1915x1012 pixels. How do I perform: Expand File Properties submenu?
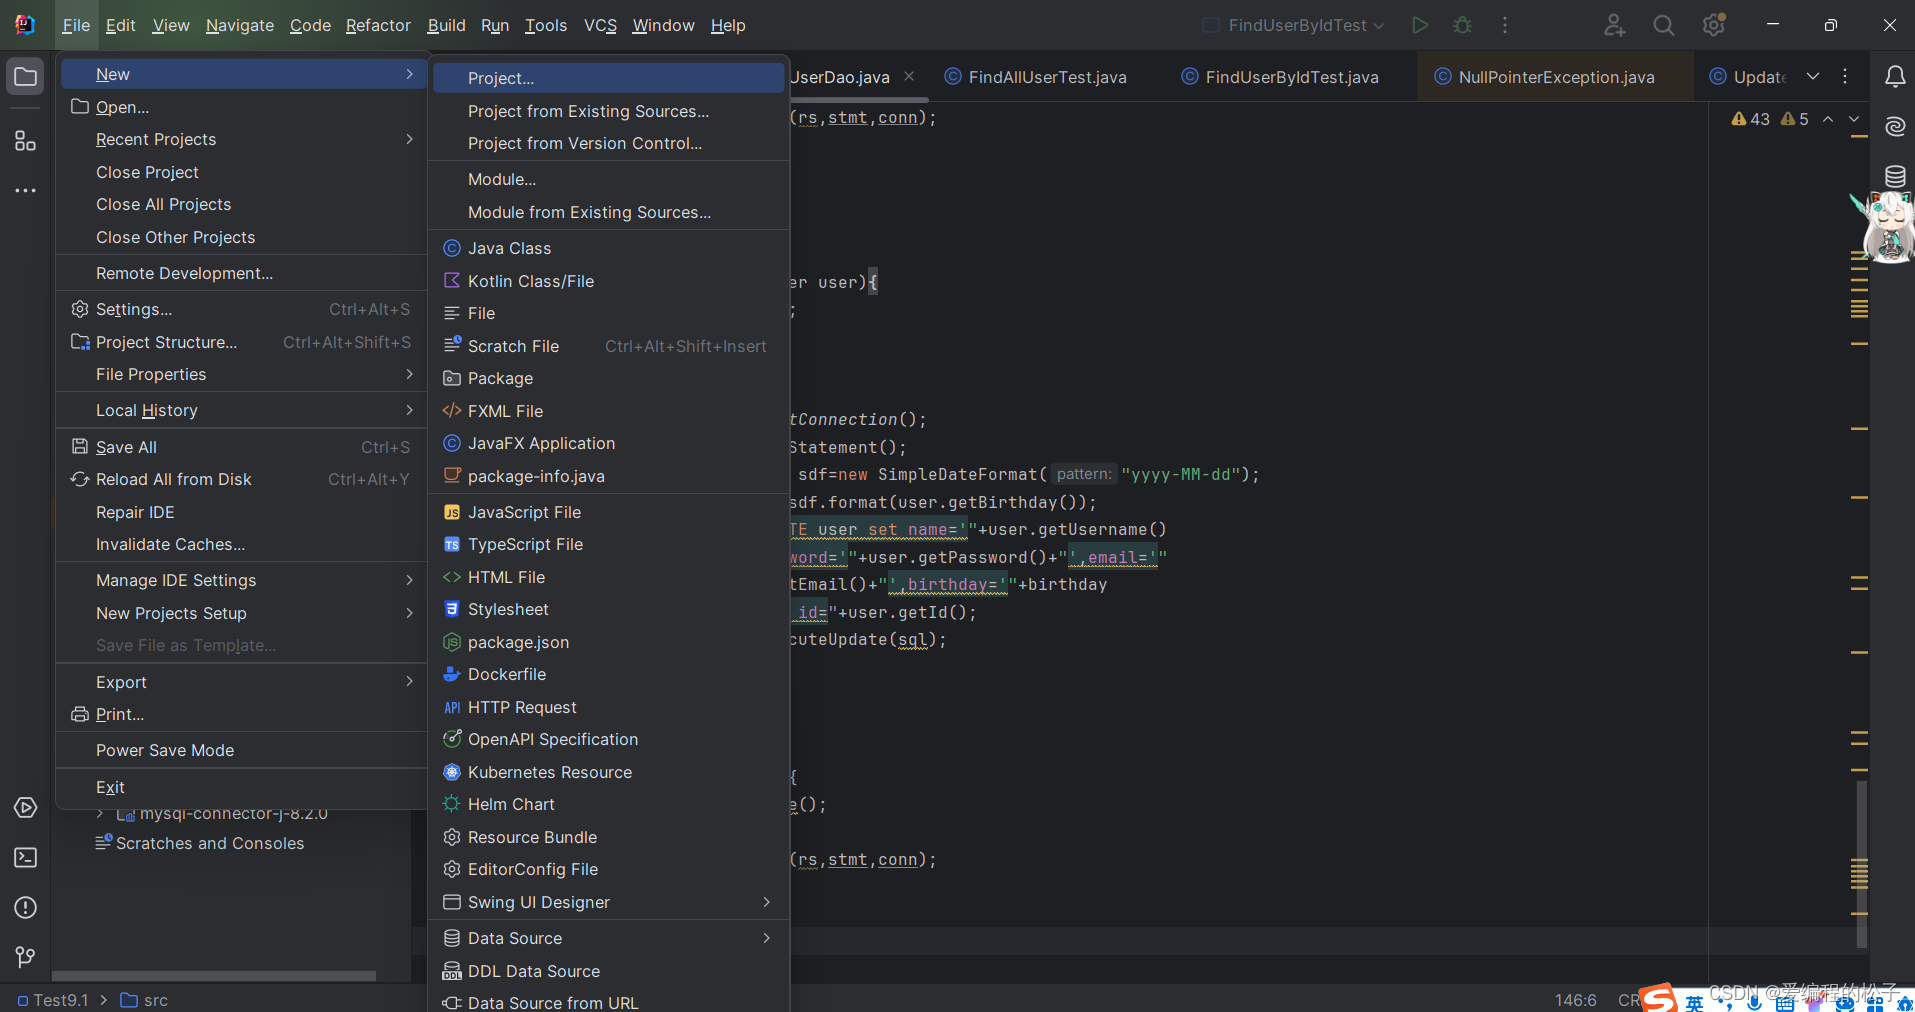(x=243, y=374)
